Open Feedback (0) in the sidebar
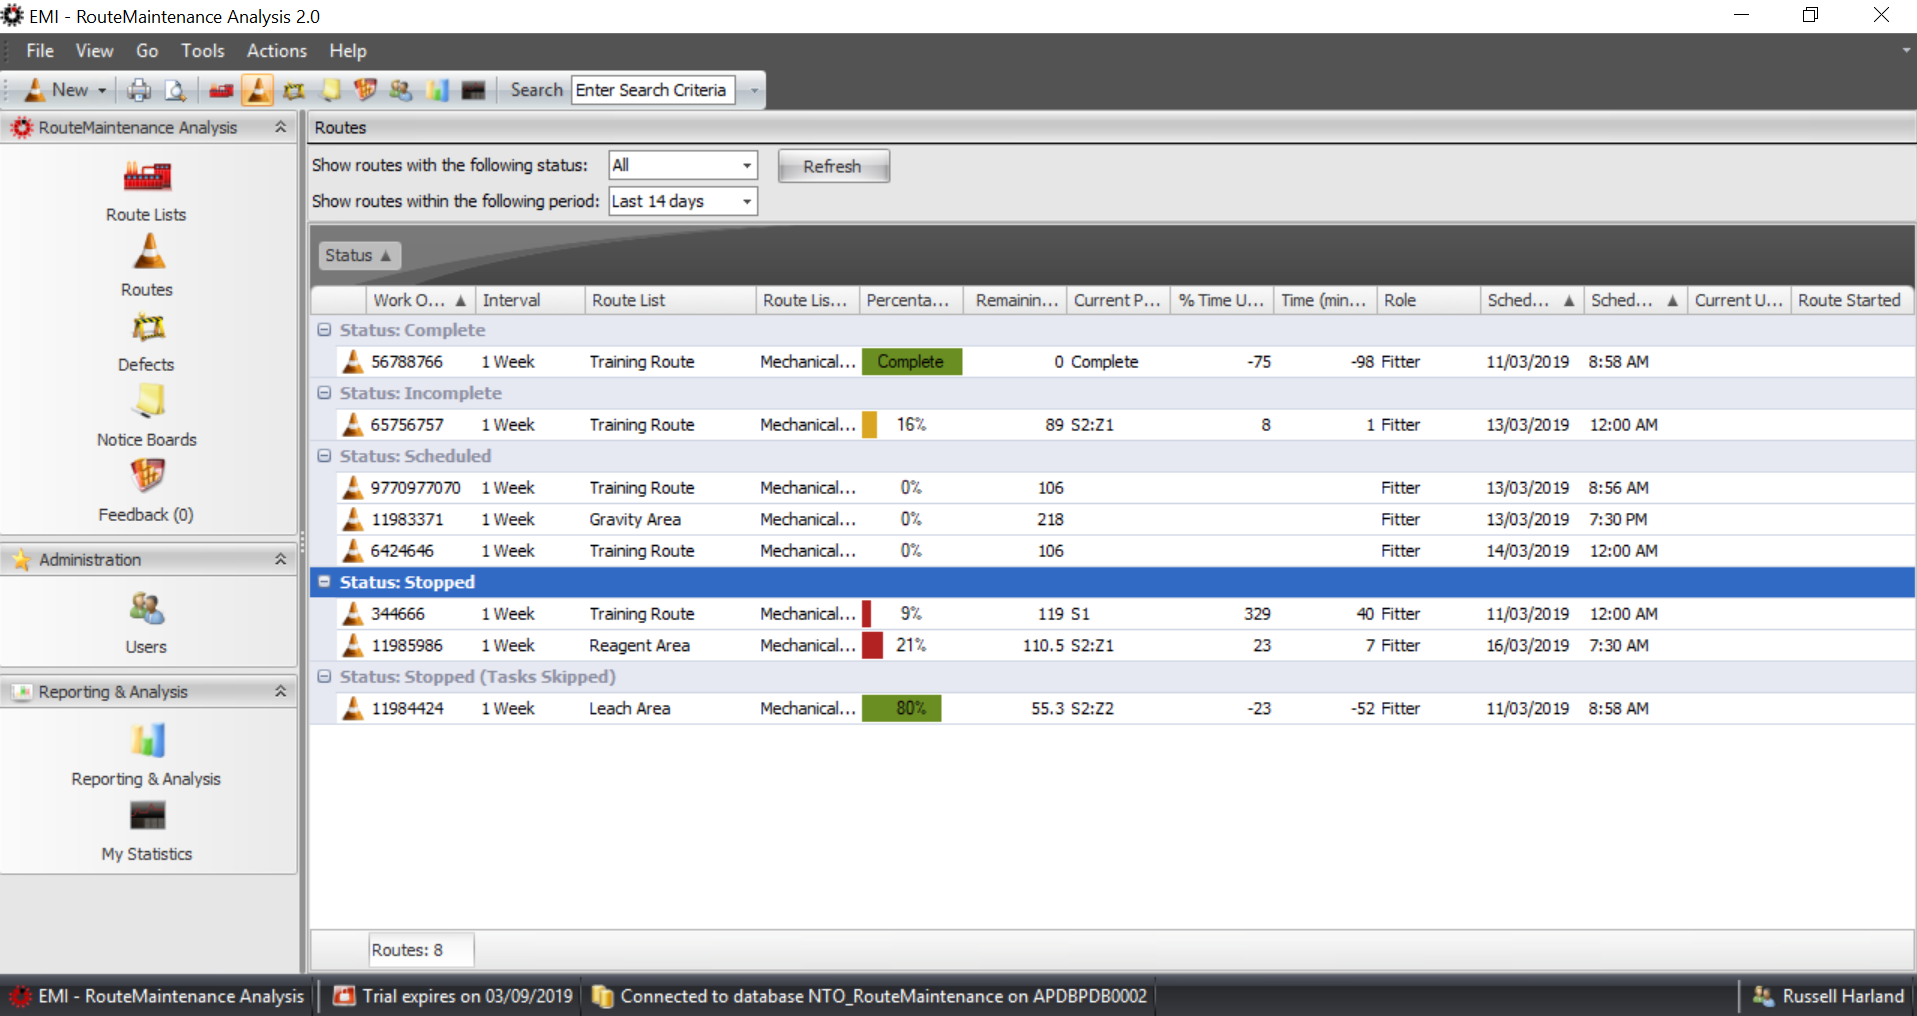The height and width of the screenshot is (1016, 1917). pyautogui.click(x=147, y=490)
